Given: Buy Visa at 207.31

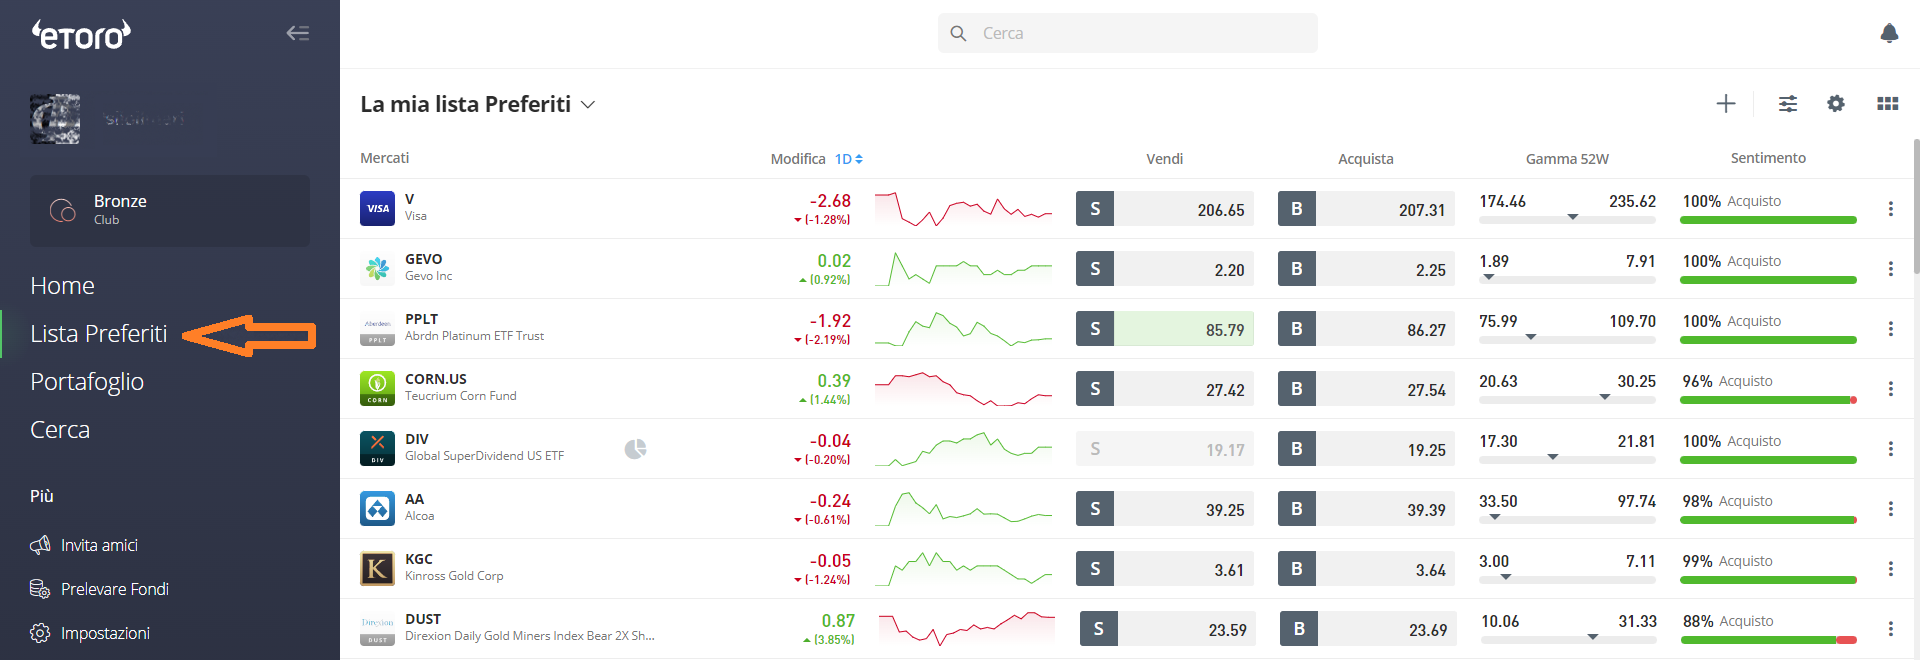Looking at the screenshot, I should pos(1366,209).
